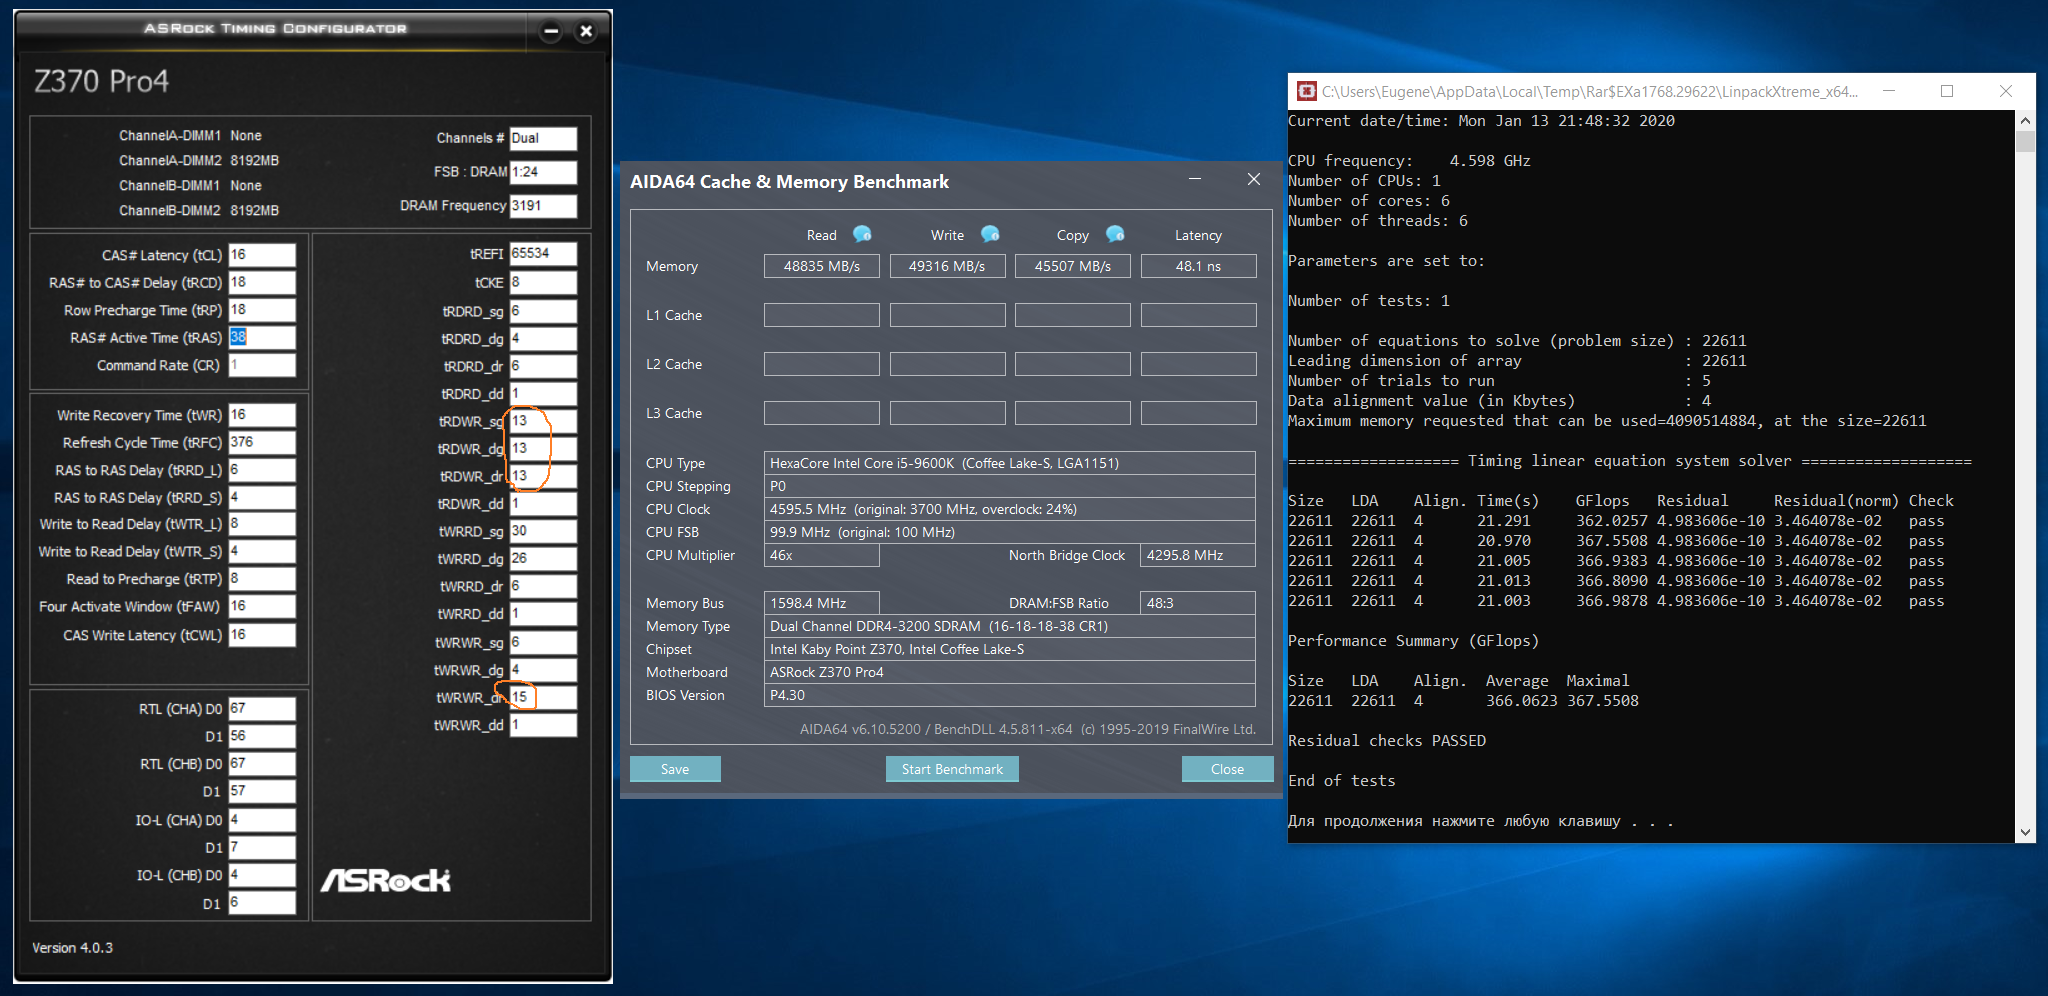Select the Refresh Cycle Time (tRFC) field
Viewport: 2048px width, 996px height.
pos(262,442)
